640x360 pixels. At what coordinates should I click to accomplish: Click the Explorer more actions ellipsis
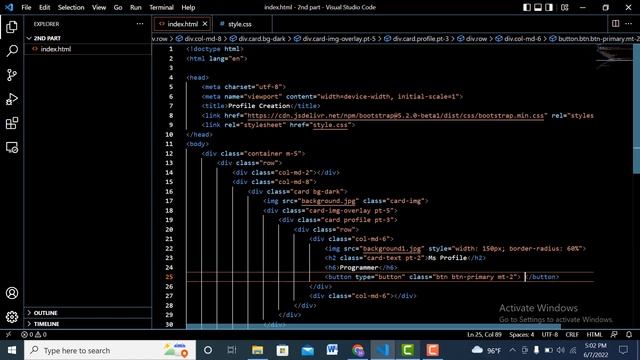click(140, 24)
